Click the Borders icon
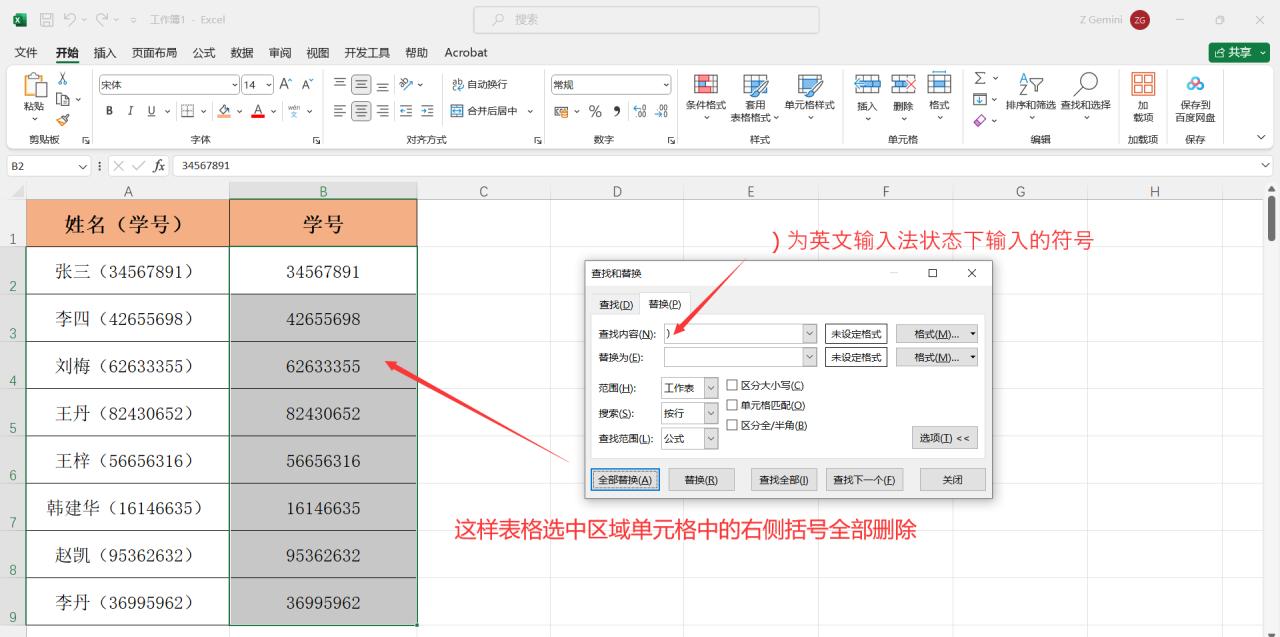The image size is (1280, 637). (187, 111)
